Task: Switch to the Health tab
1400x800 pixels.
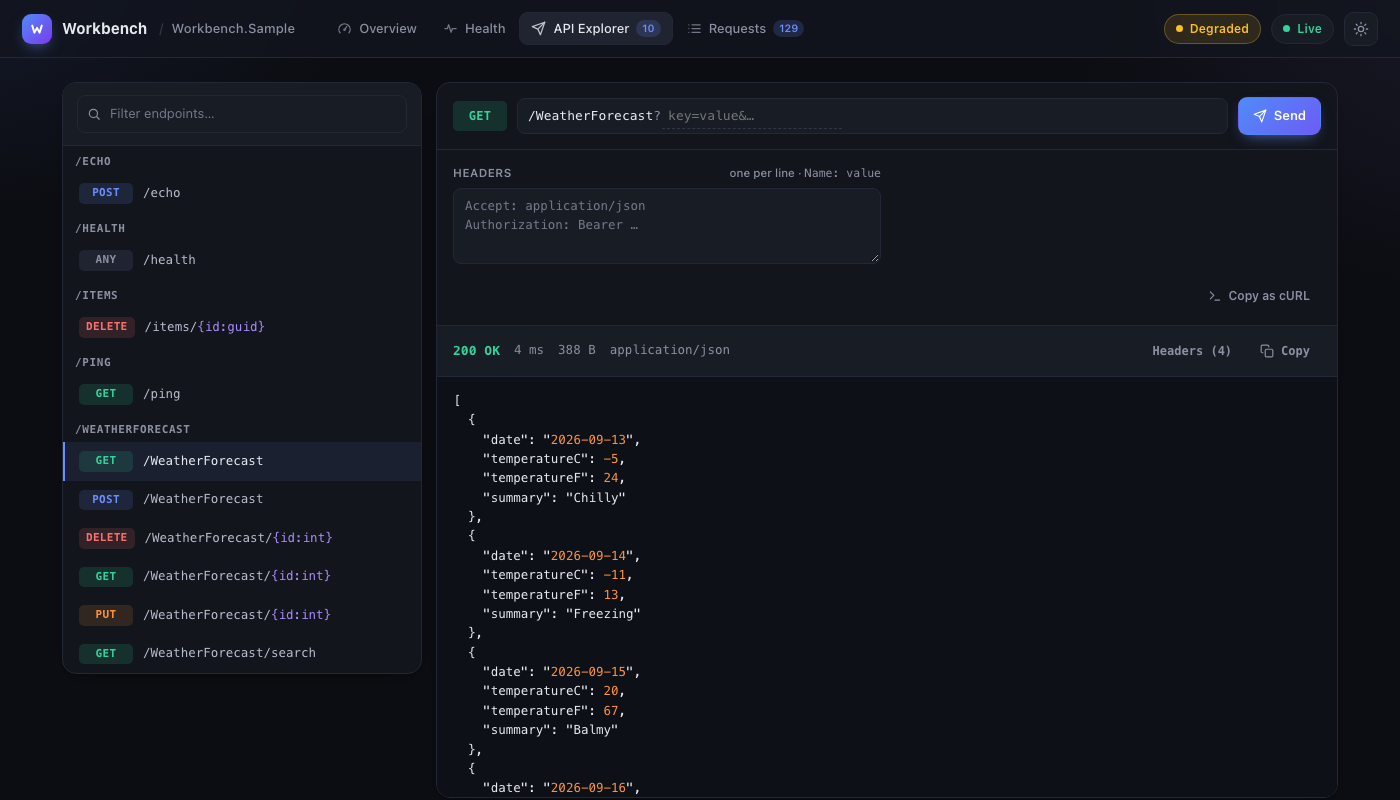Action: (x=475, y=29)
